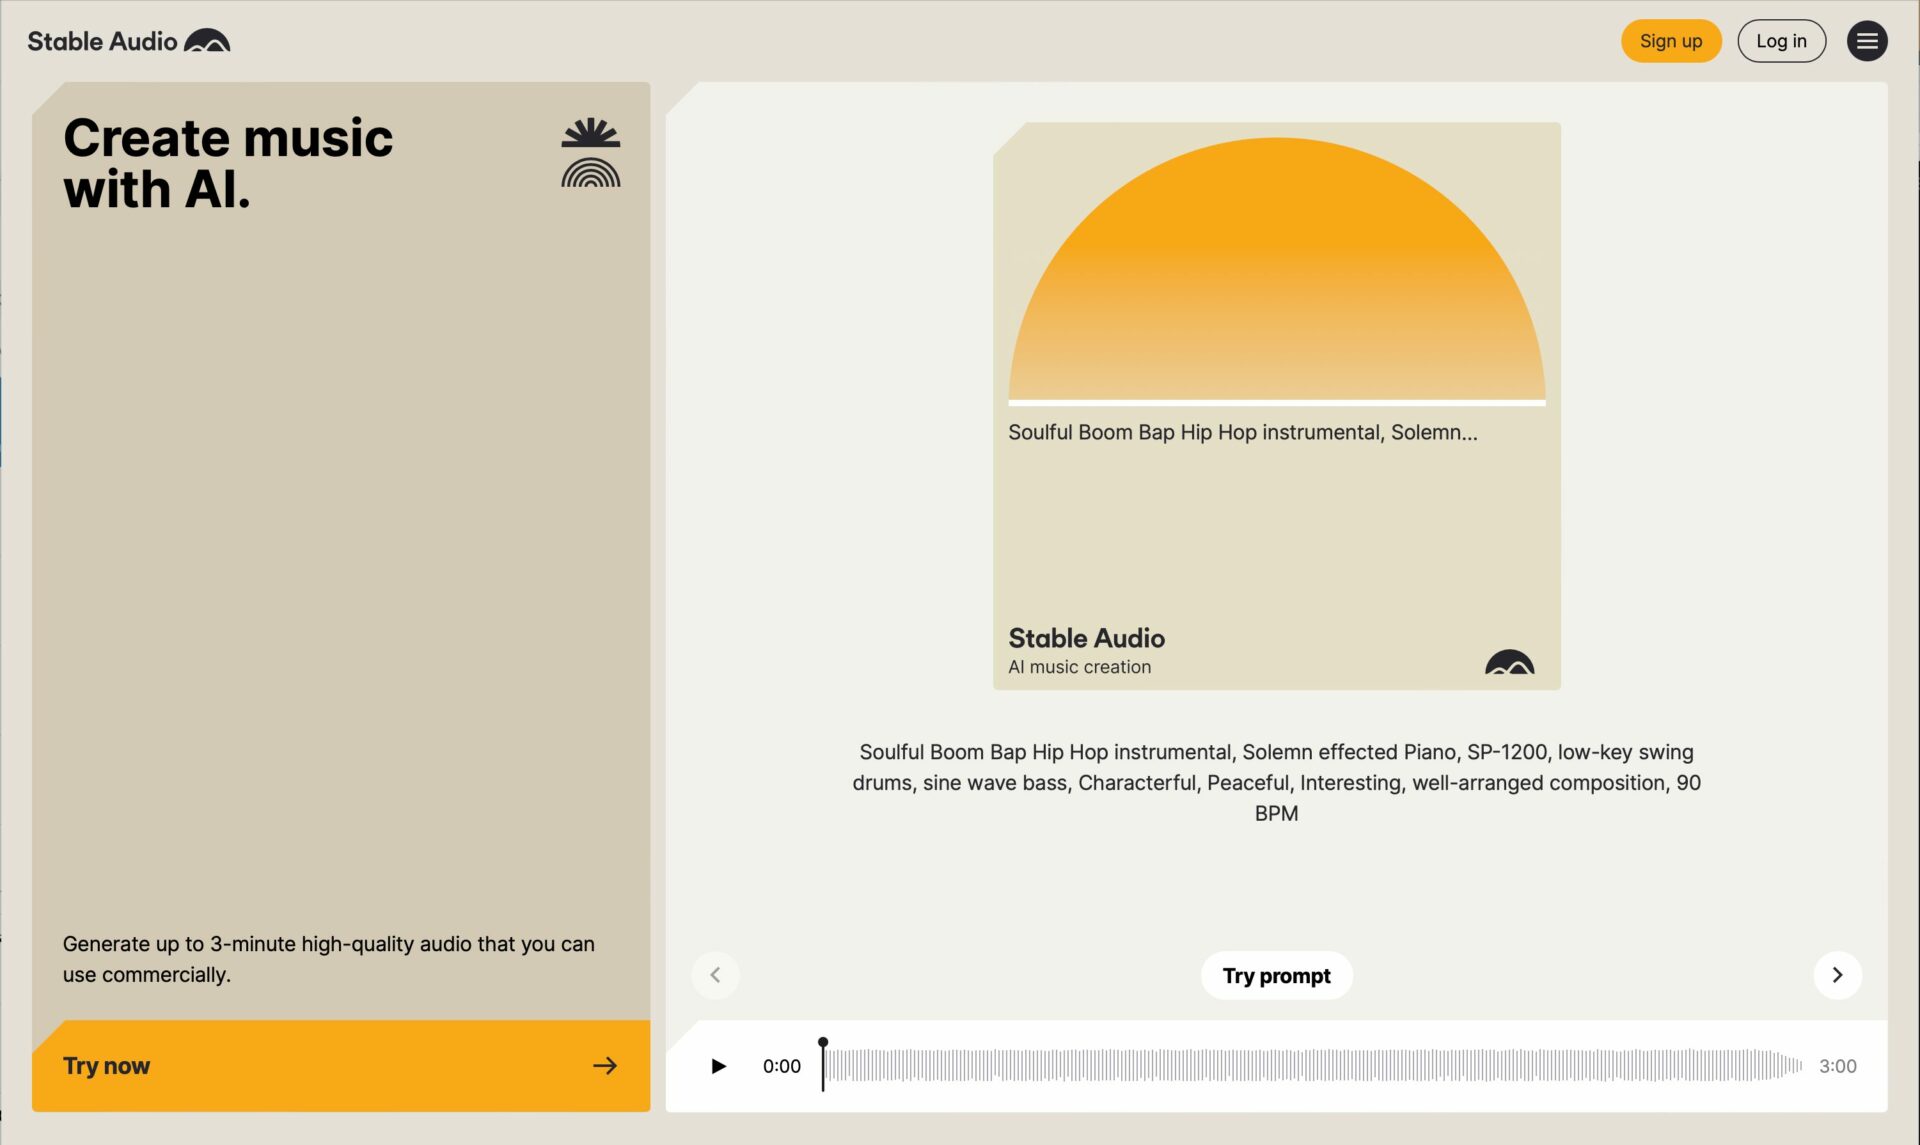1920x1145 pixels.
Task: Click the sunrise rainbow icon
Action: [x=591, y=153]
